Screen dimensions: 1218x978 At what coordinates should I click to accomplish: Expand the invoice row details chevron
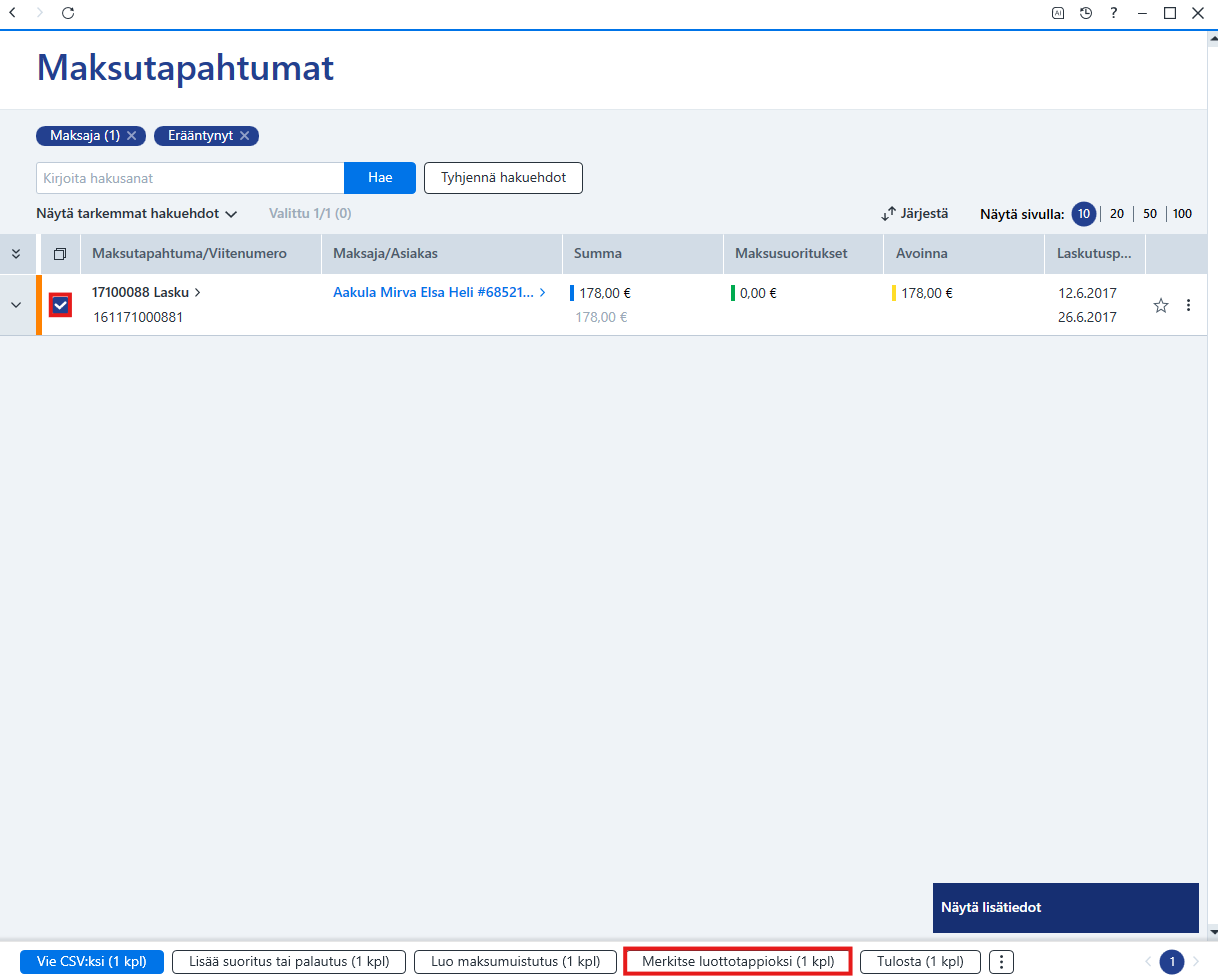click(15, 305)
